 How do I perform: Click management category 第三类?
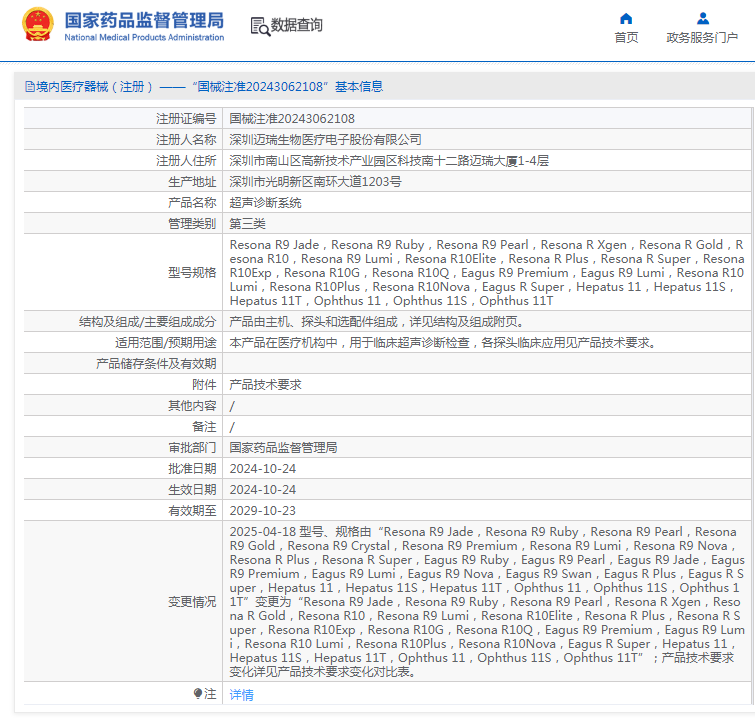247,223
